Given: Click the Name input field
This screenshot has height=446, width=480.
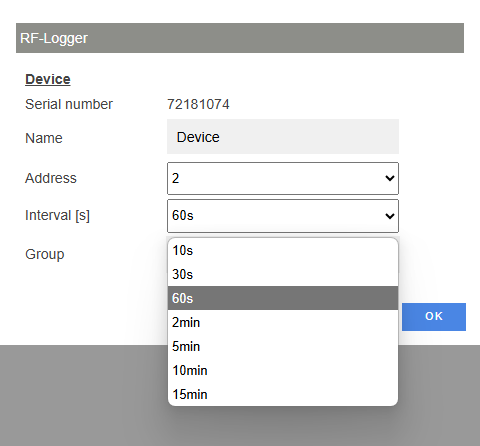Looking at the screenshot, I should tap(283, 137).
